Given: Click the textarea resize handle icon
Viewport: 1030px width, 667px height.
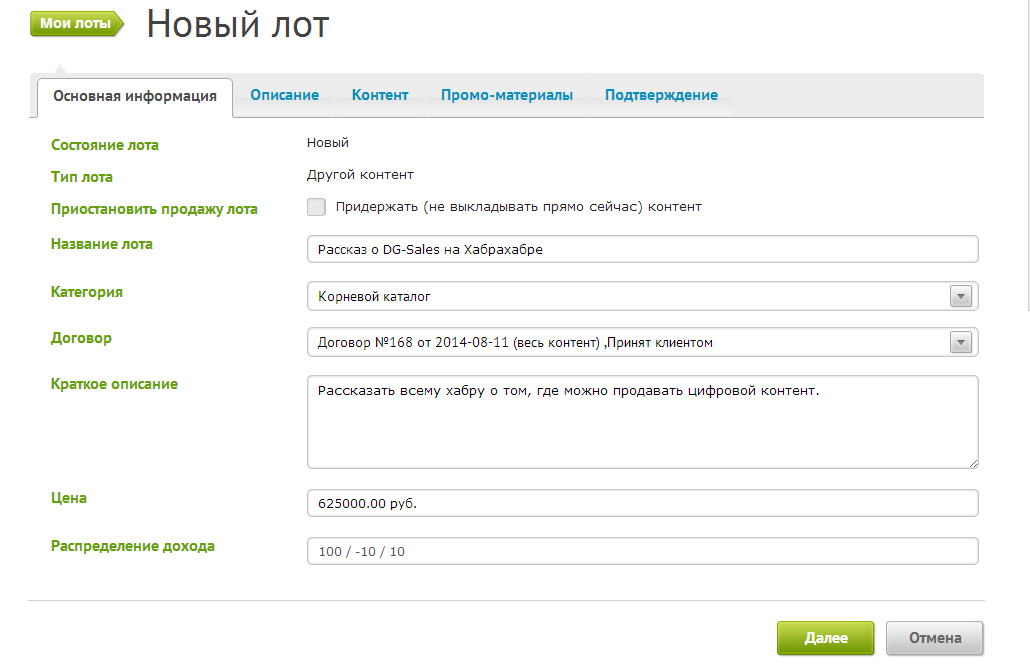Looking at the screenshot, I should (973, 462).
